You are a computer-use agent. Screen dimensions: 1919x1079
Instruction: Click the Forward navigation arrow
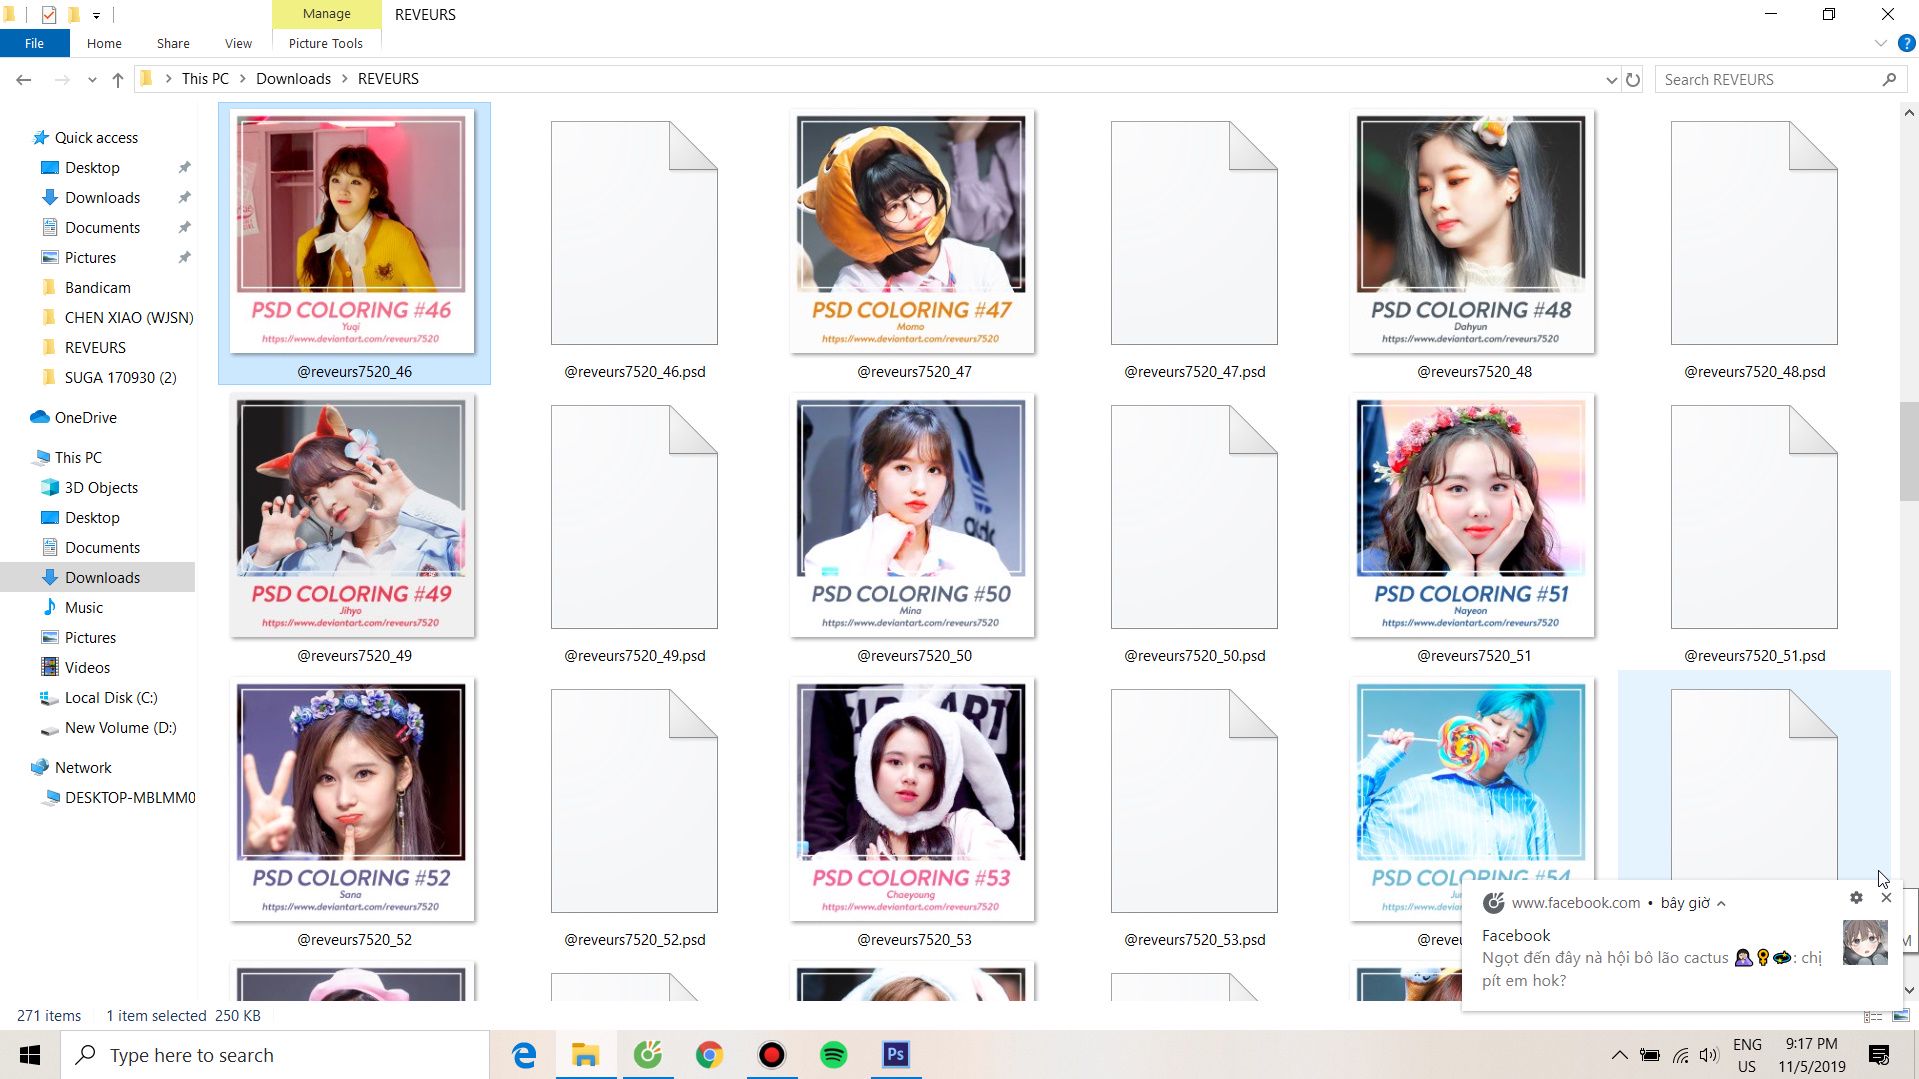61,79
